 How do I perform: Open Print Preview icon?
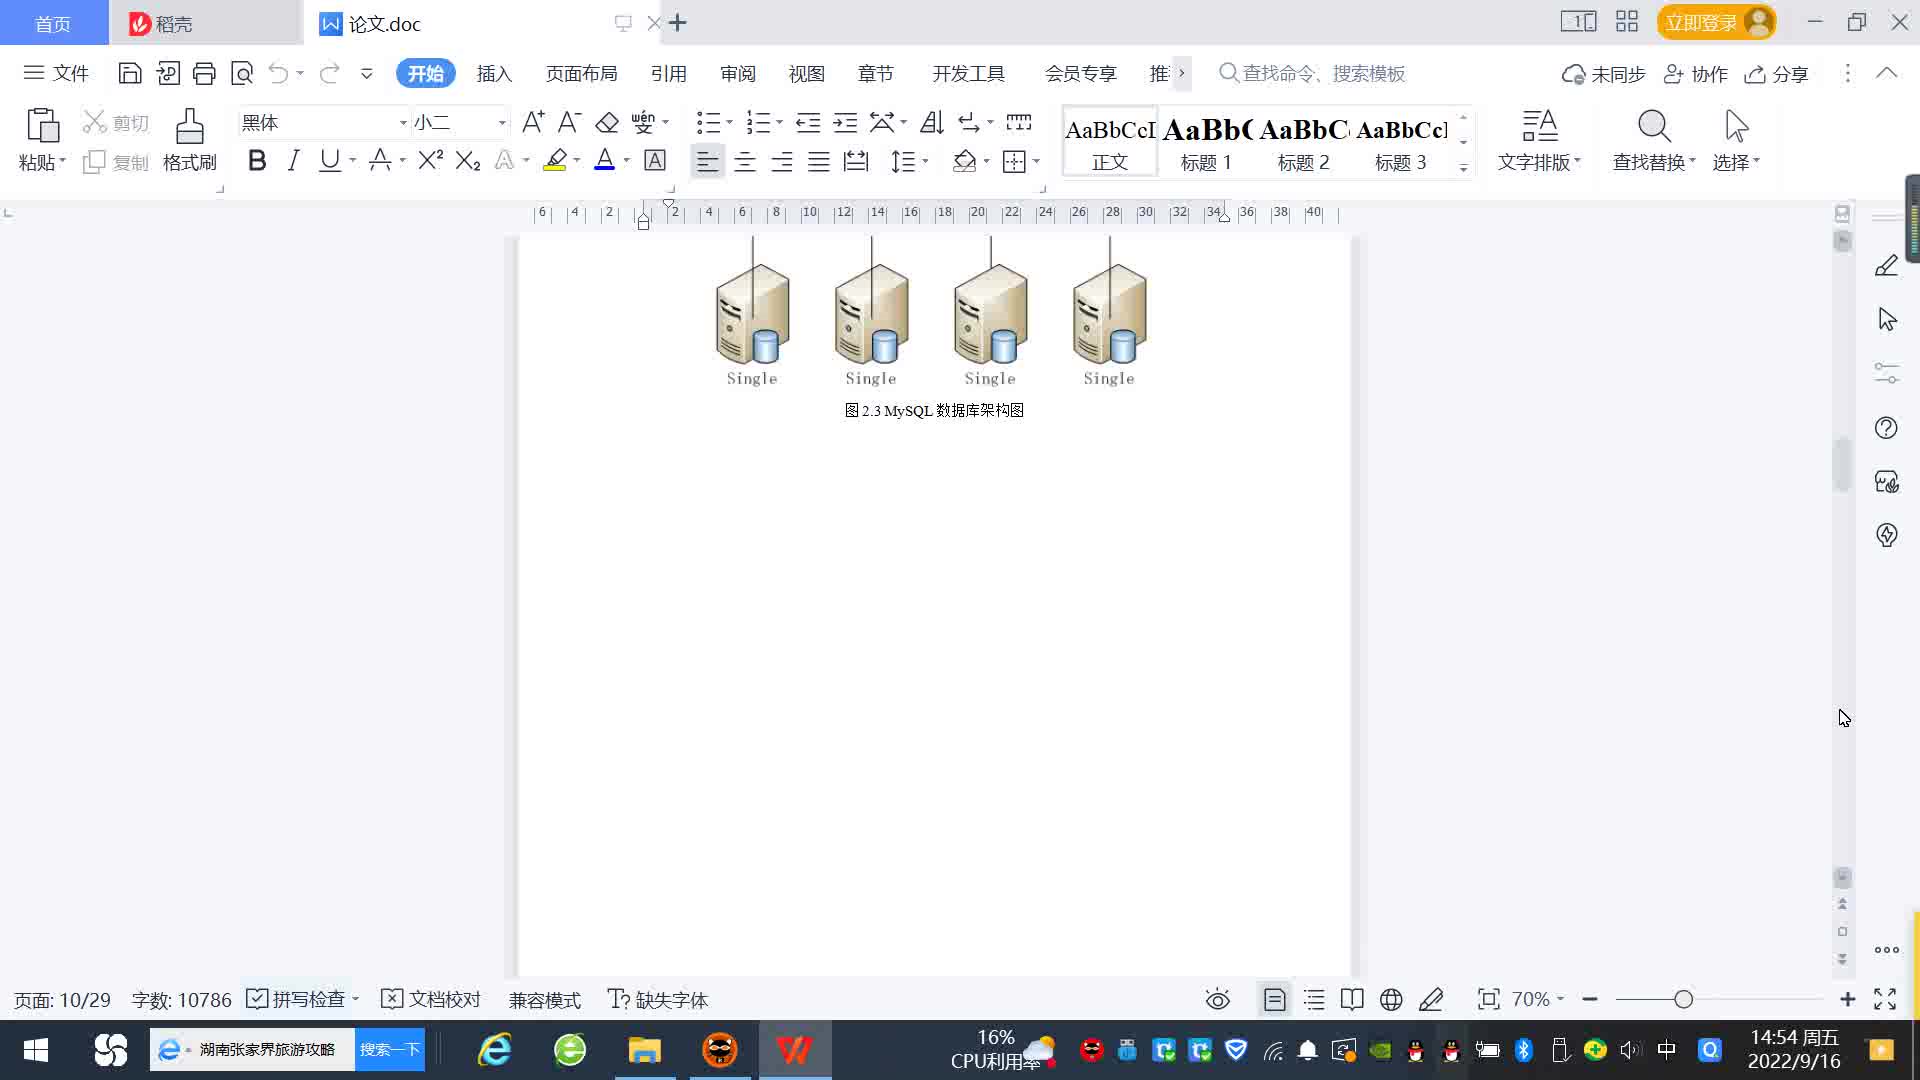pos(242,73)
